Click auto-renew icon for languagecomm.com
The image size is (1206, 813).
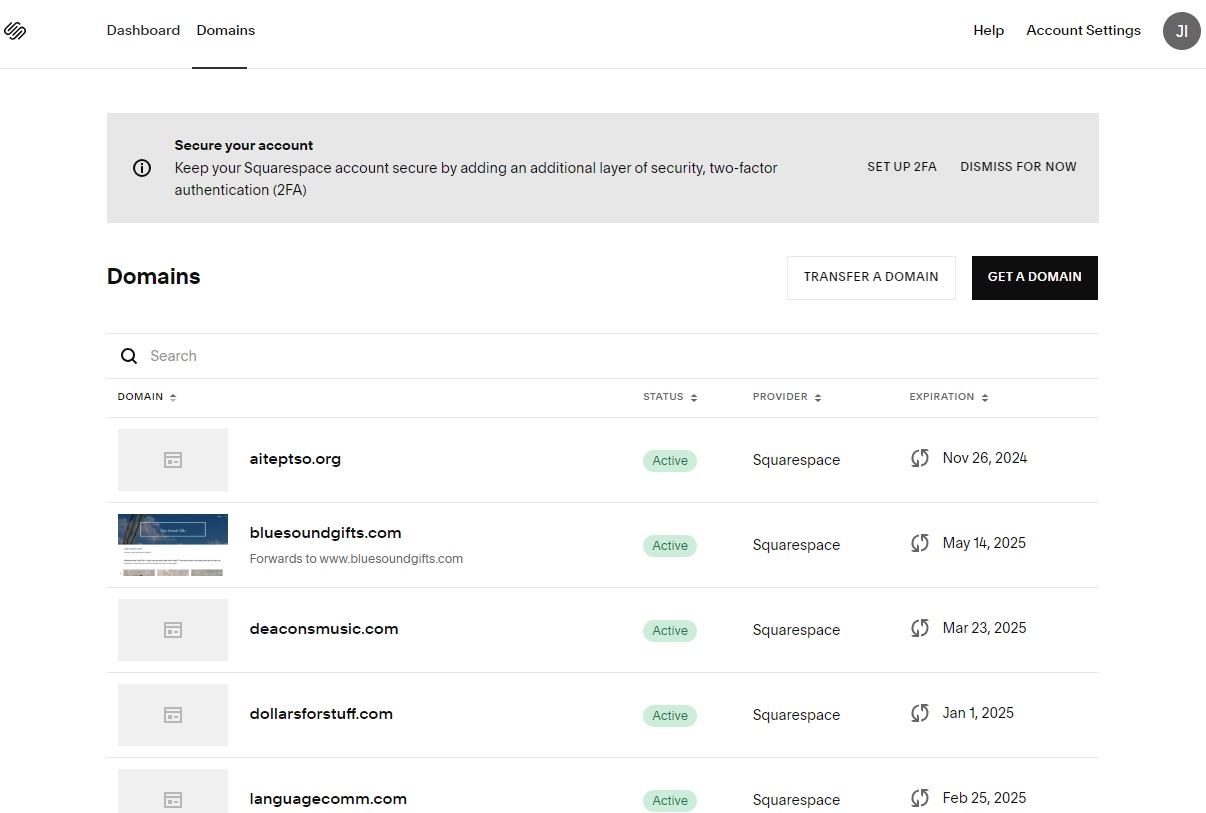pyautogui.click(x=920, y=798)
